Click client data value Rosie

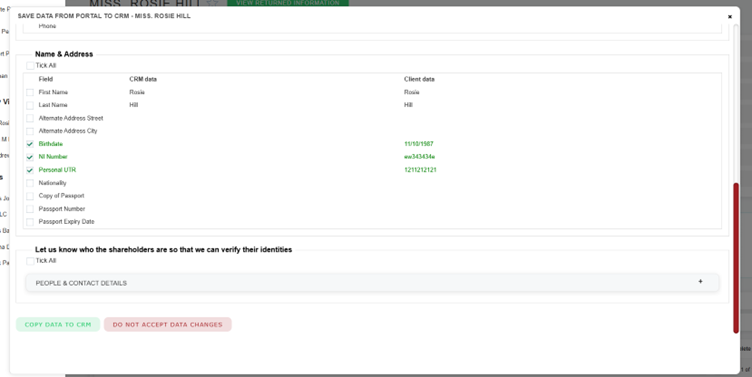(411, 92)
